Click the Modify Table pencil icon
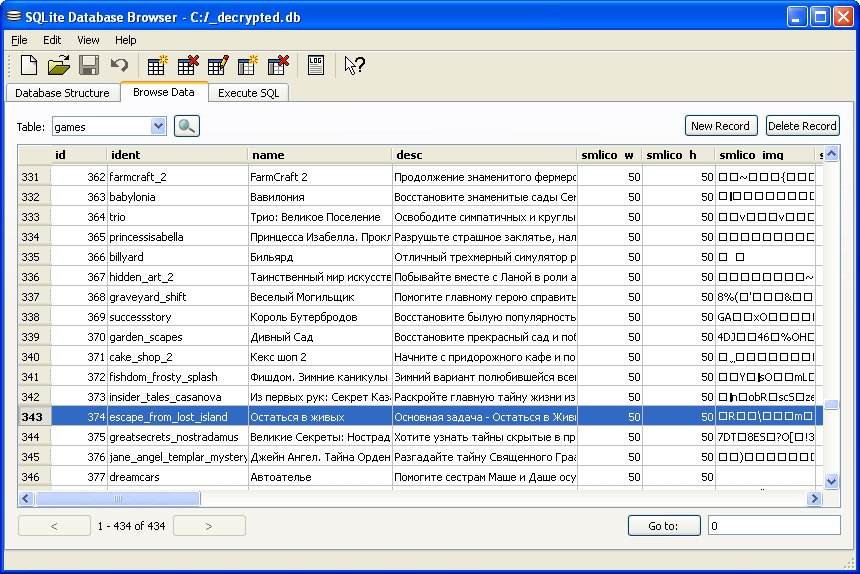Screen dimensions: 860x574 (x=217, y=65)
